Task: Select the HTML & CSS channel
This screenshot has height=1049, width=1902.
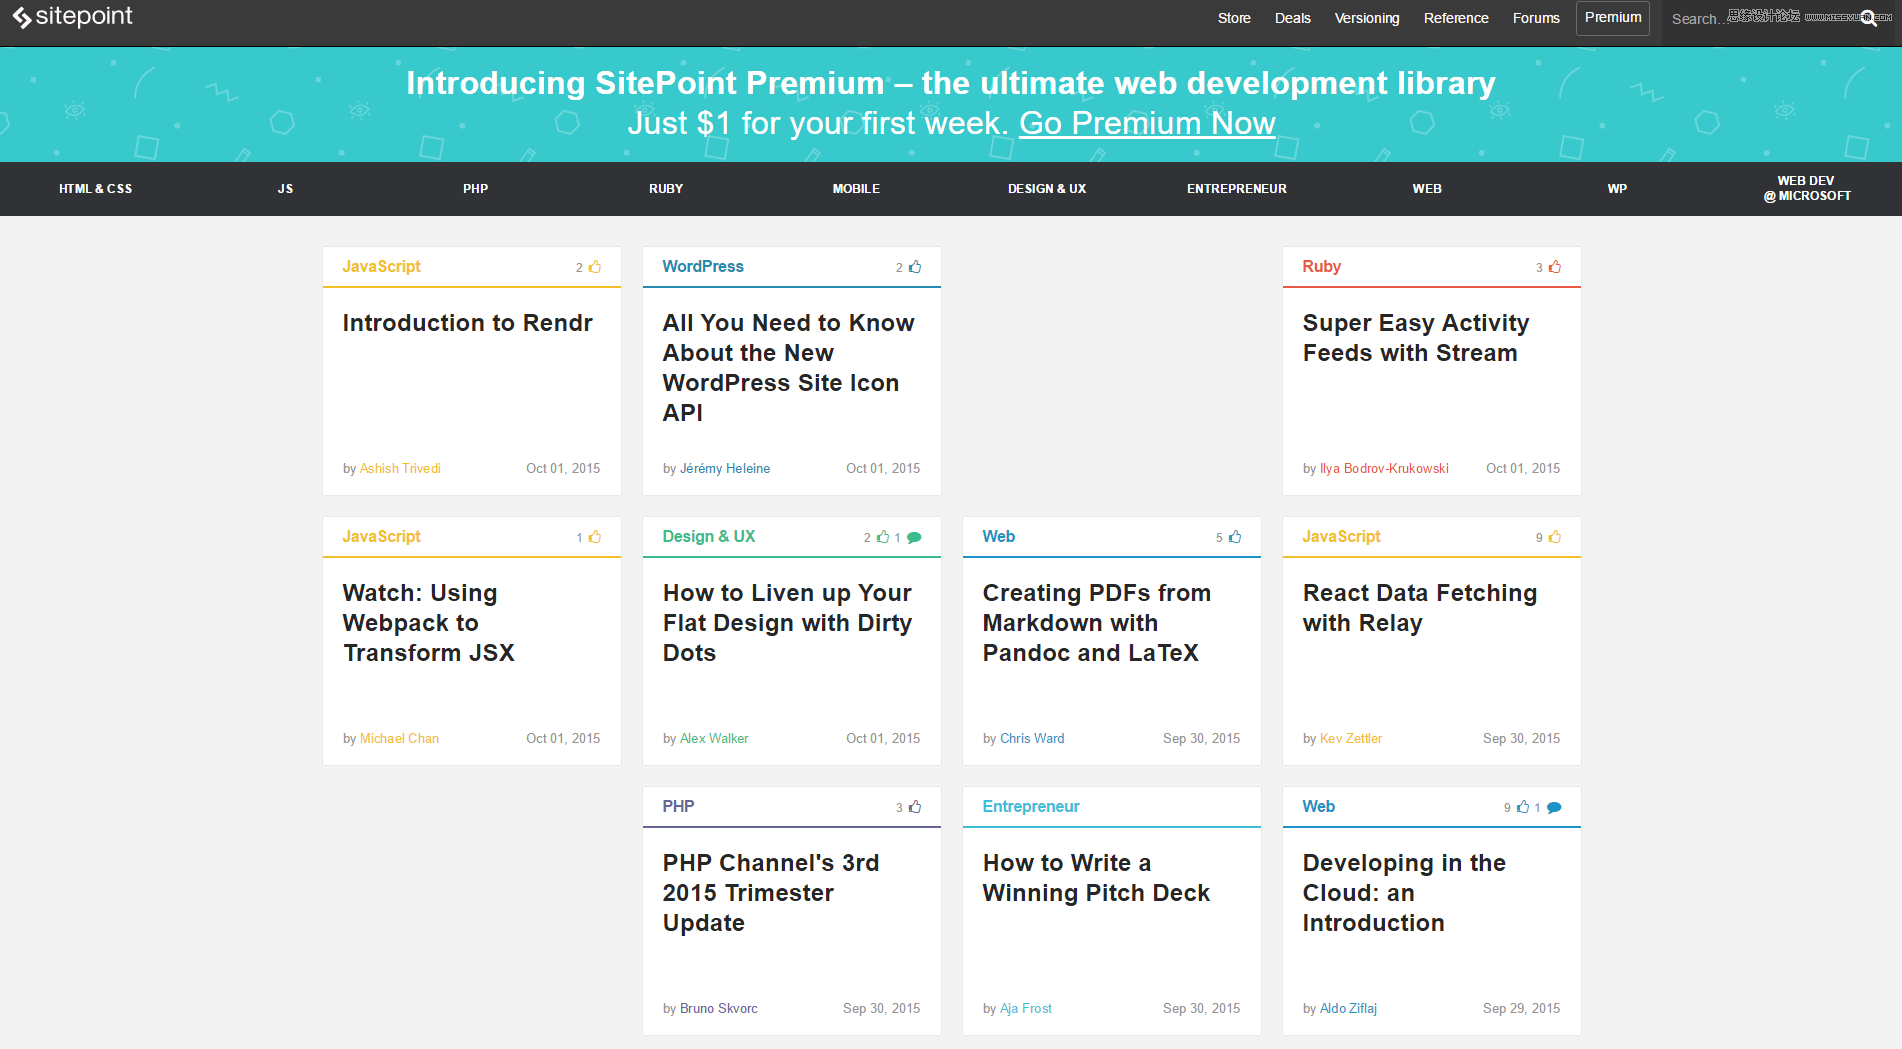Action: coord(95,189)
